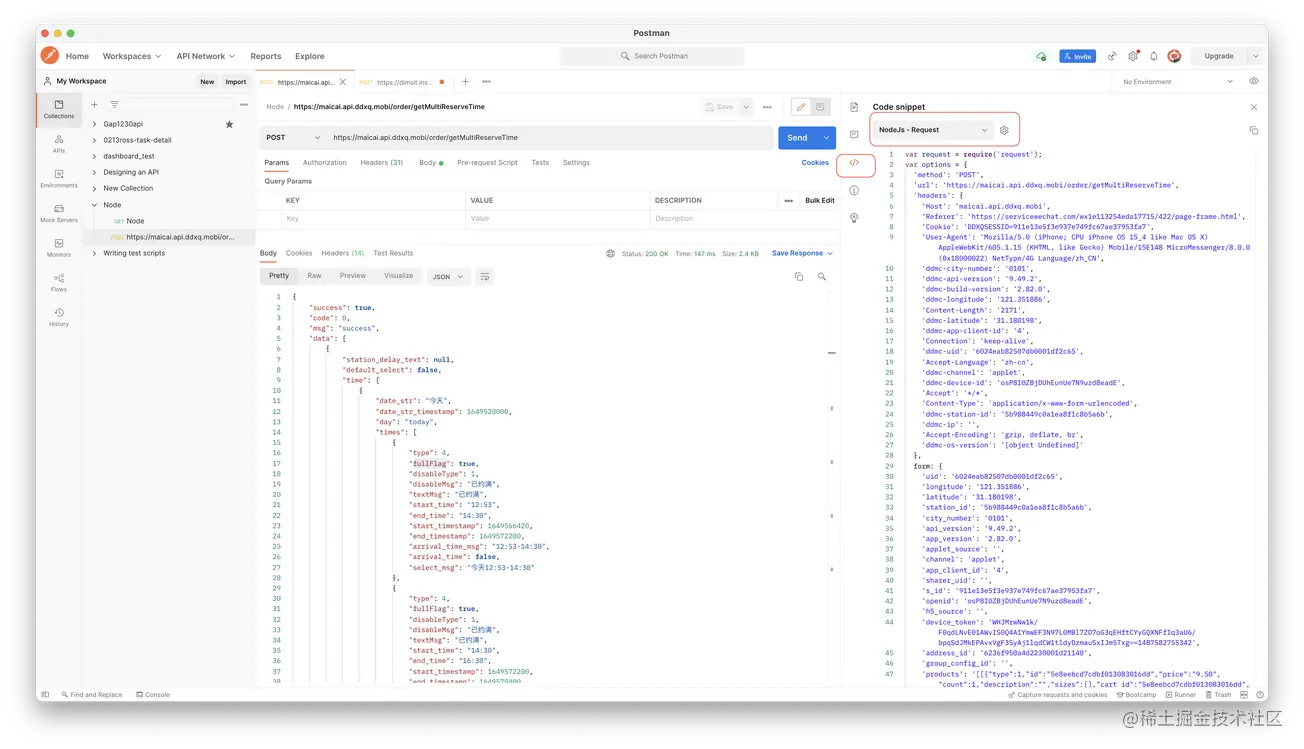Open Postman settings gear in header
Screen dimensions: 1304x749
tap(1133, 57)
